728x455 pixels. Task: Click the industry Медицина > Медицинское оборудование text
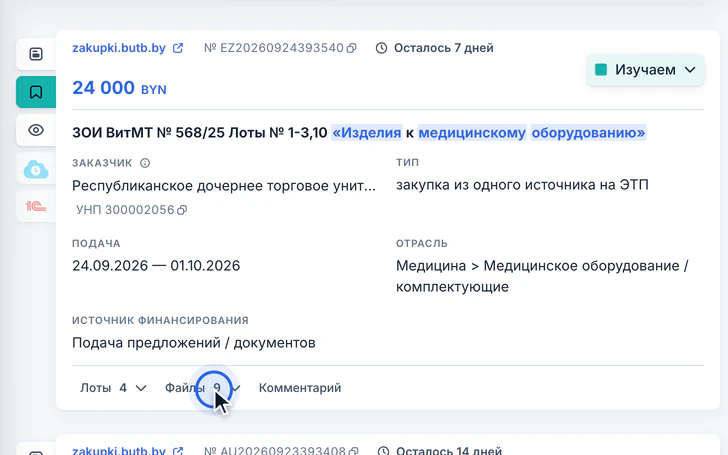click(x=542, y=276)
